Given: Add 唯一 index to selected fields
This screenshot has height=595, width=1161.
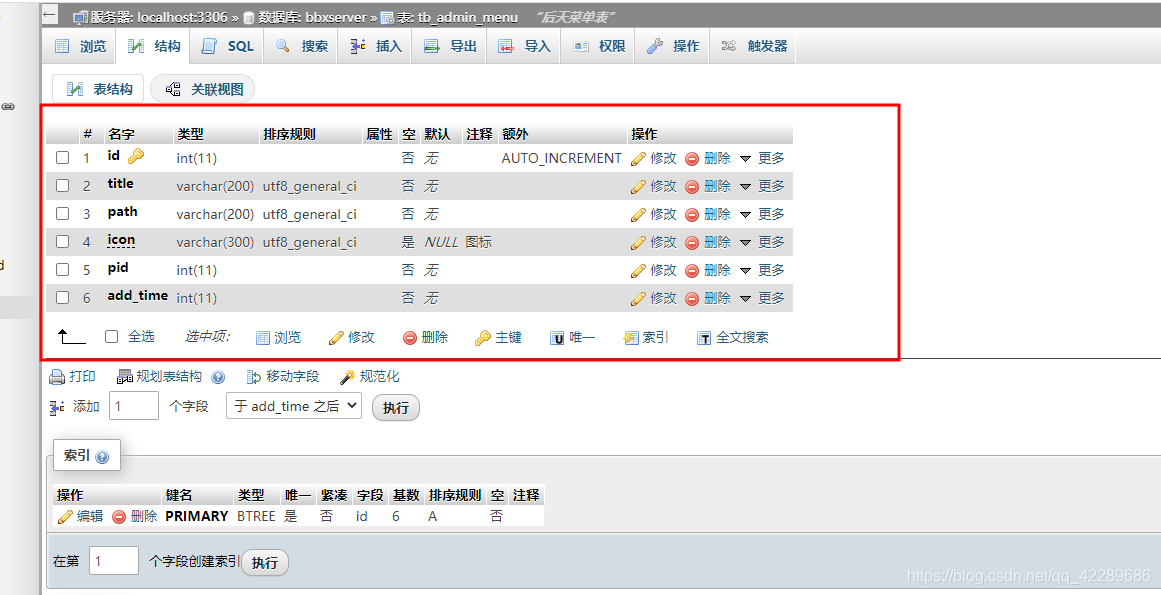Looking at the screenshot, I should point(572,337).
